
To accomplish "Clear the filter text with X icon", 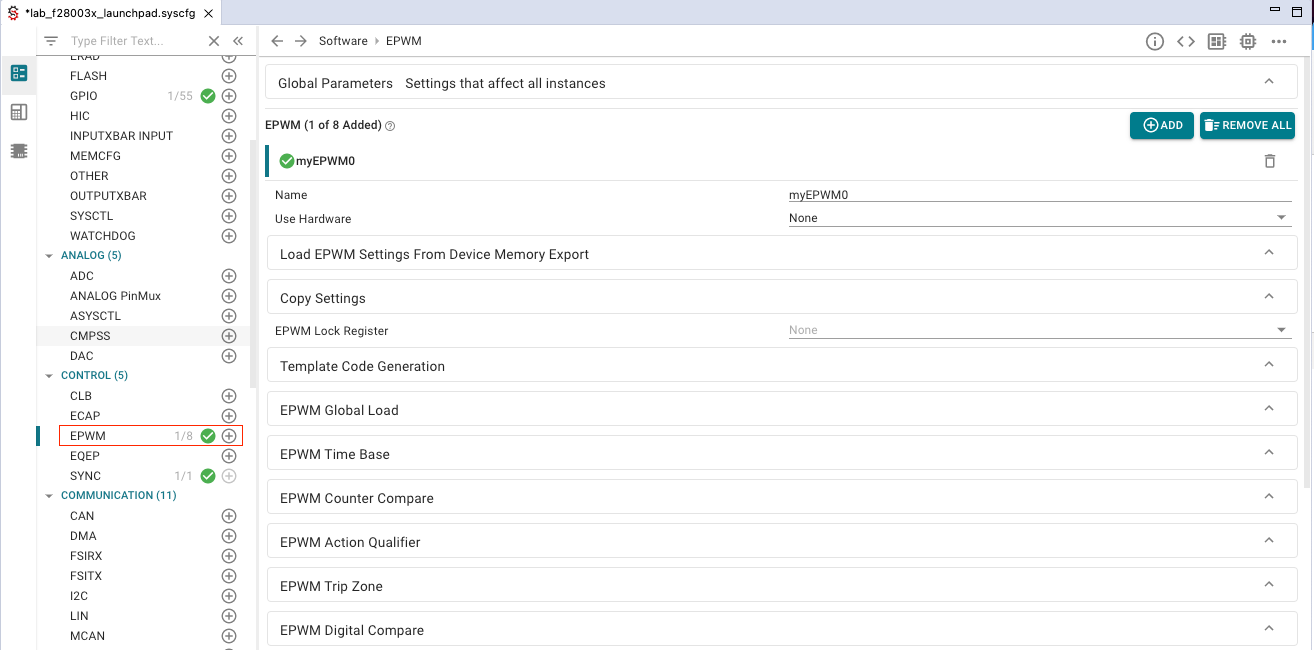I will (213, 41).
